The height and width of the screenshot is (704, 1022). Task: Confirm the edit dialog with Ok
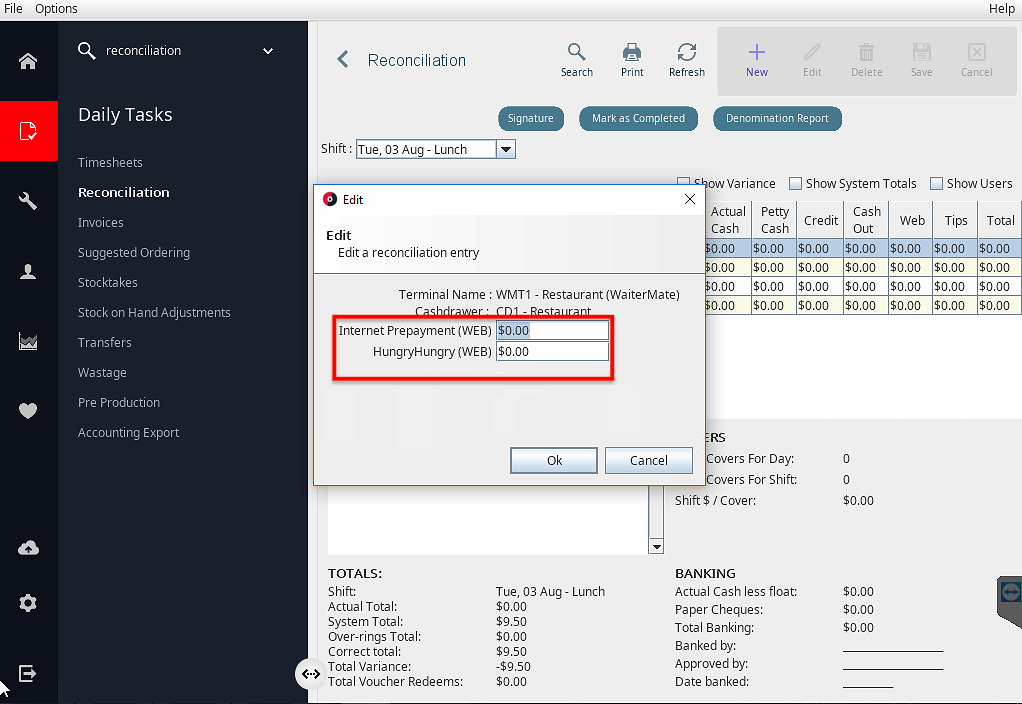pos(554,460)
